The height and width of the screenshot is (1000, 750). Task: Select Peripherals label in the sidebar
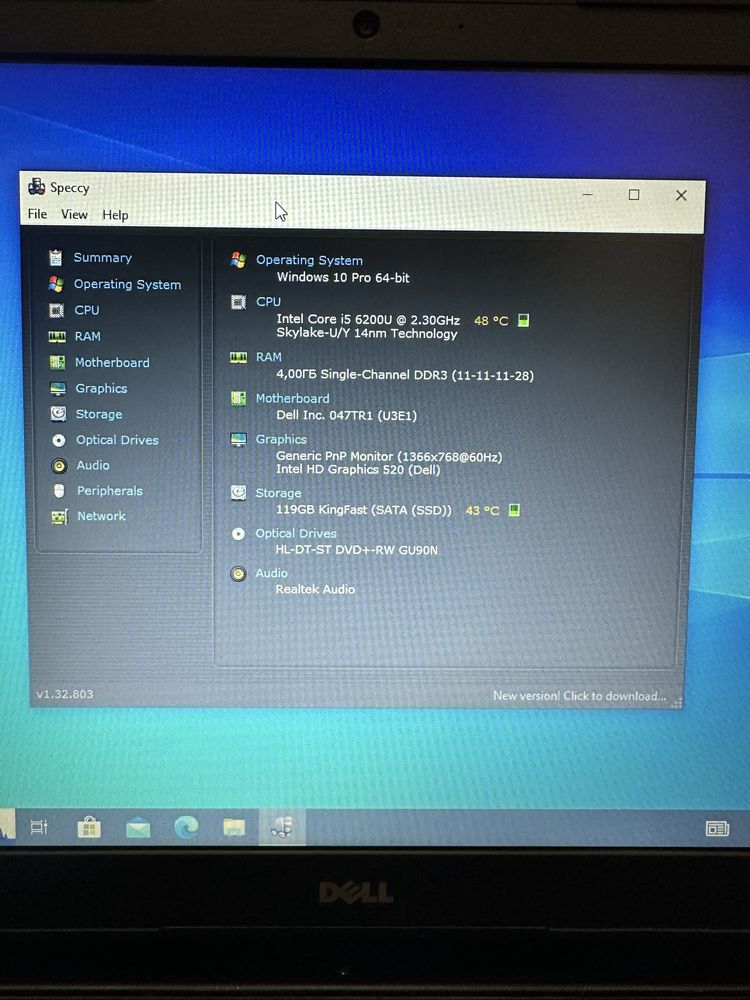click(110, 490)
